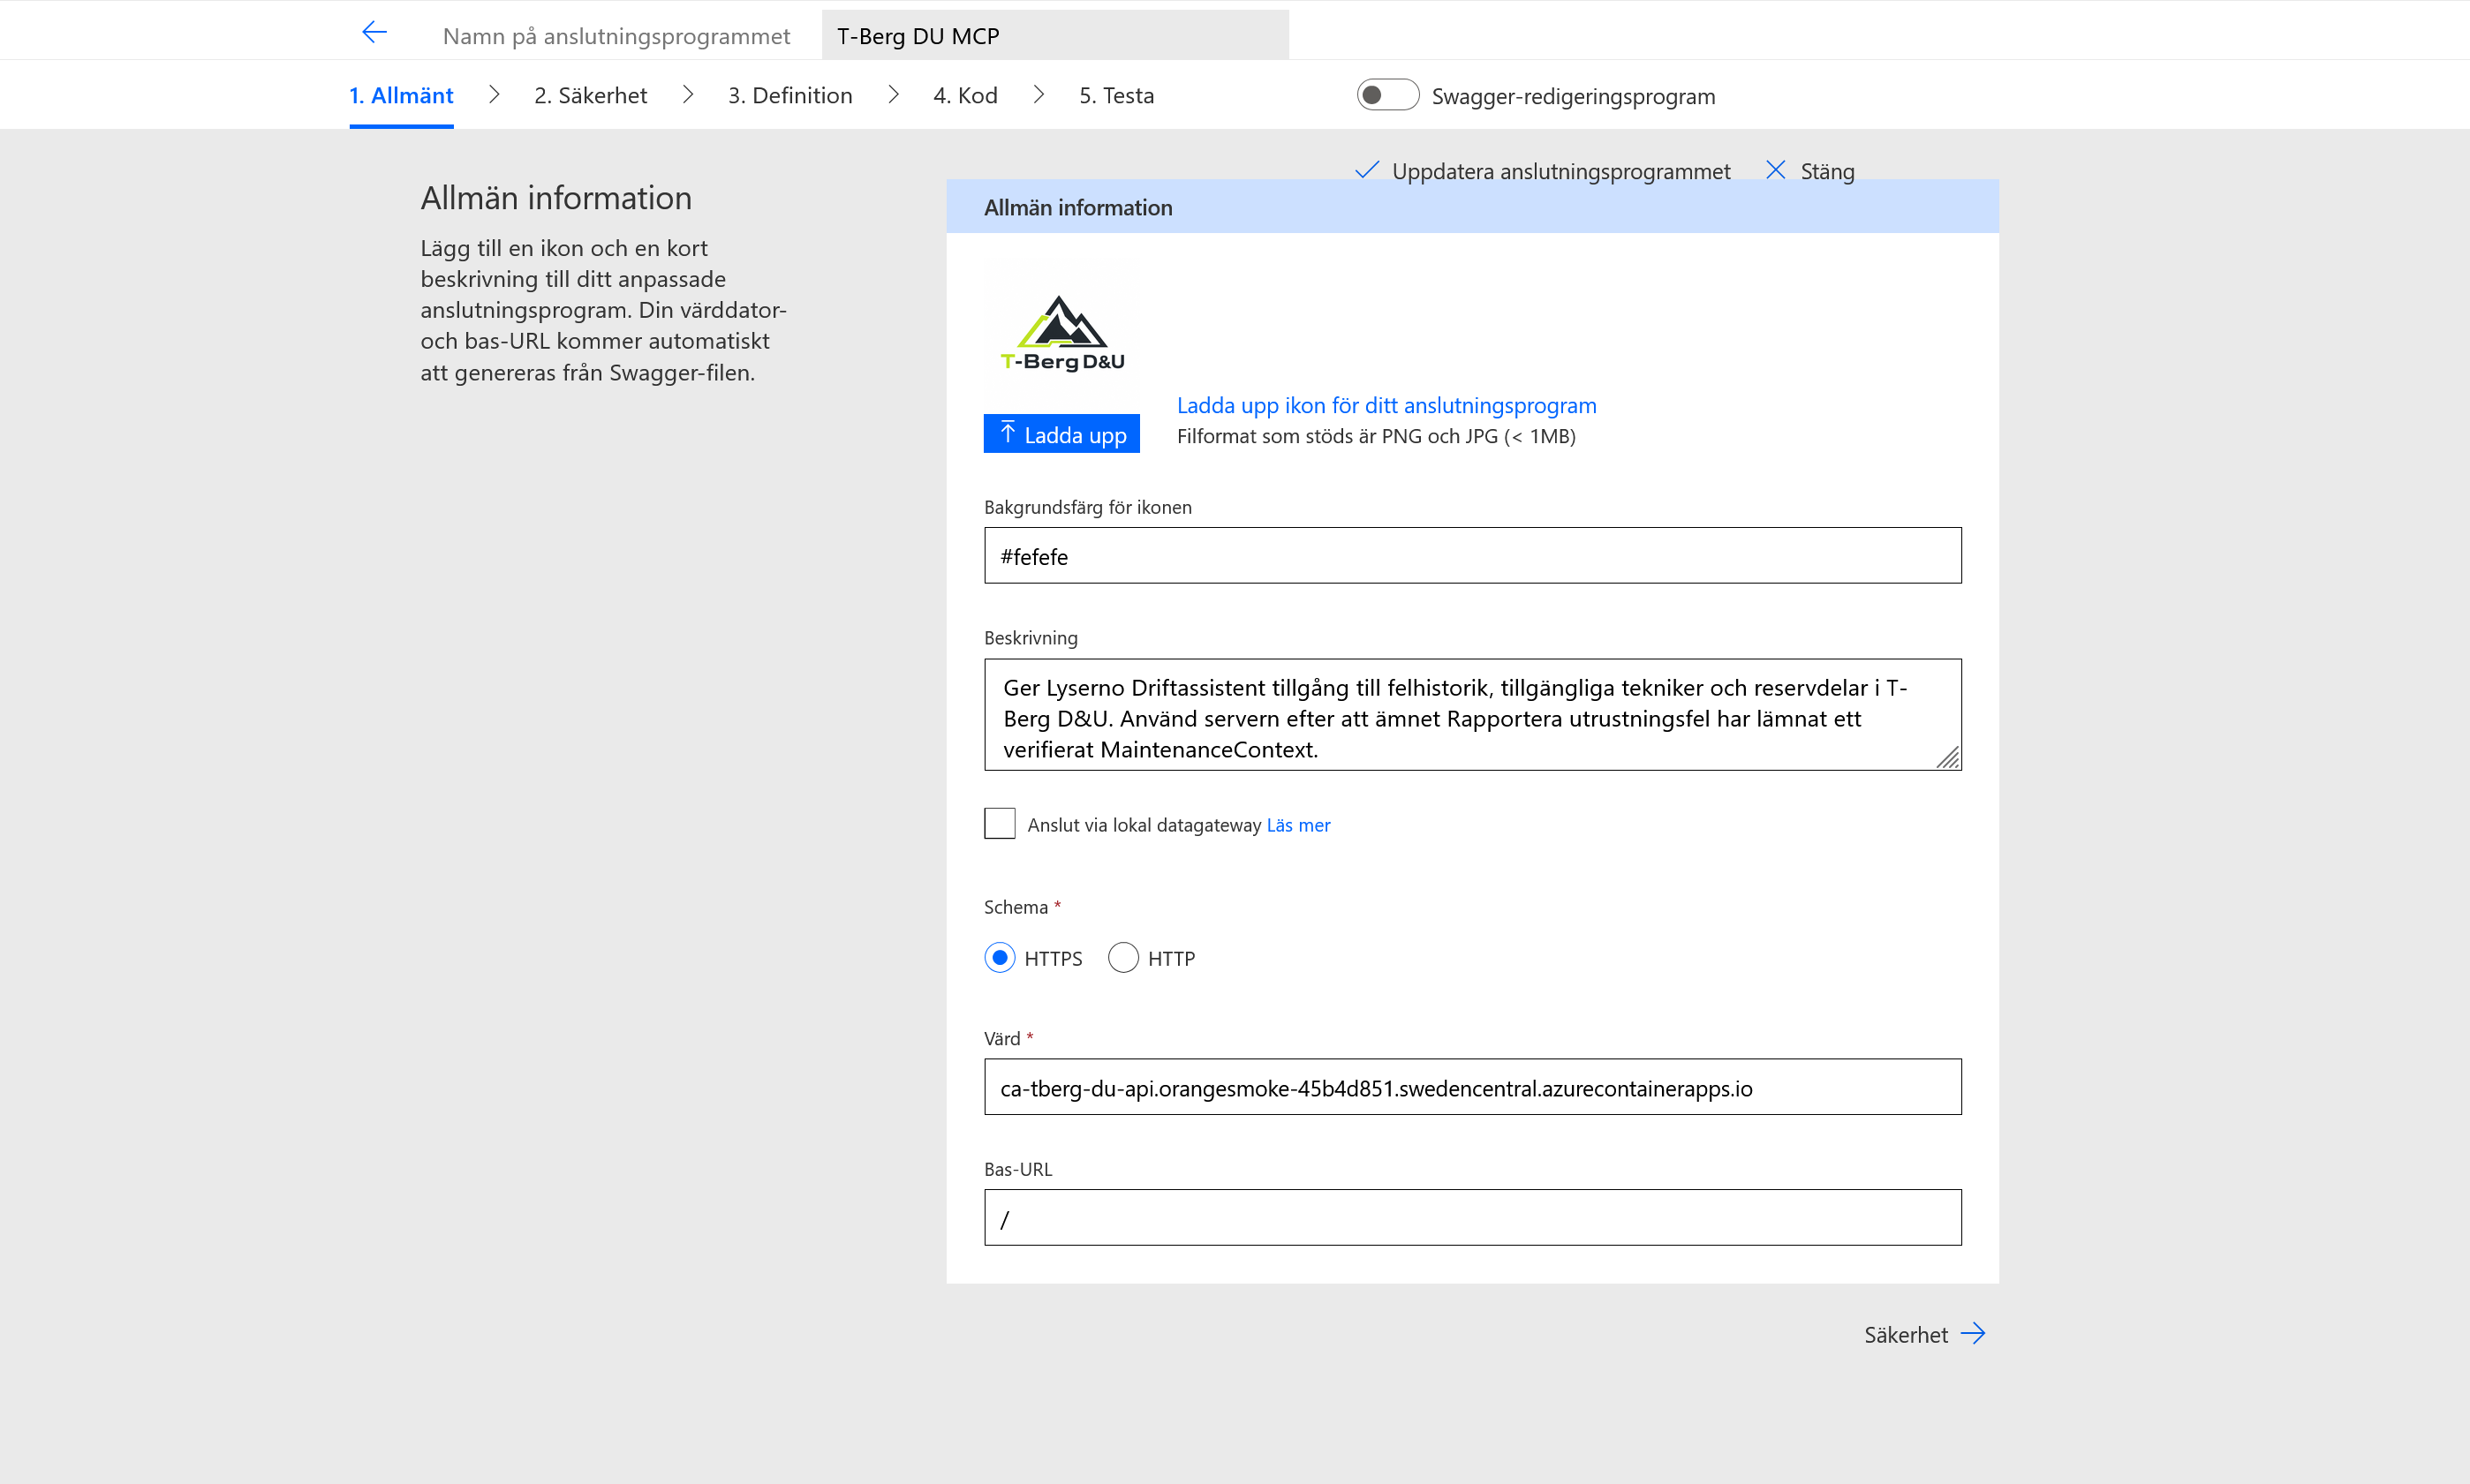2470x1484 pixels.
Task: Enable Anslut via lokal datagateway checkbox
Action: (999, 824)
